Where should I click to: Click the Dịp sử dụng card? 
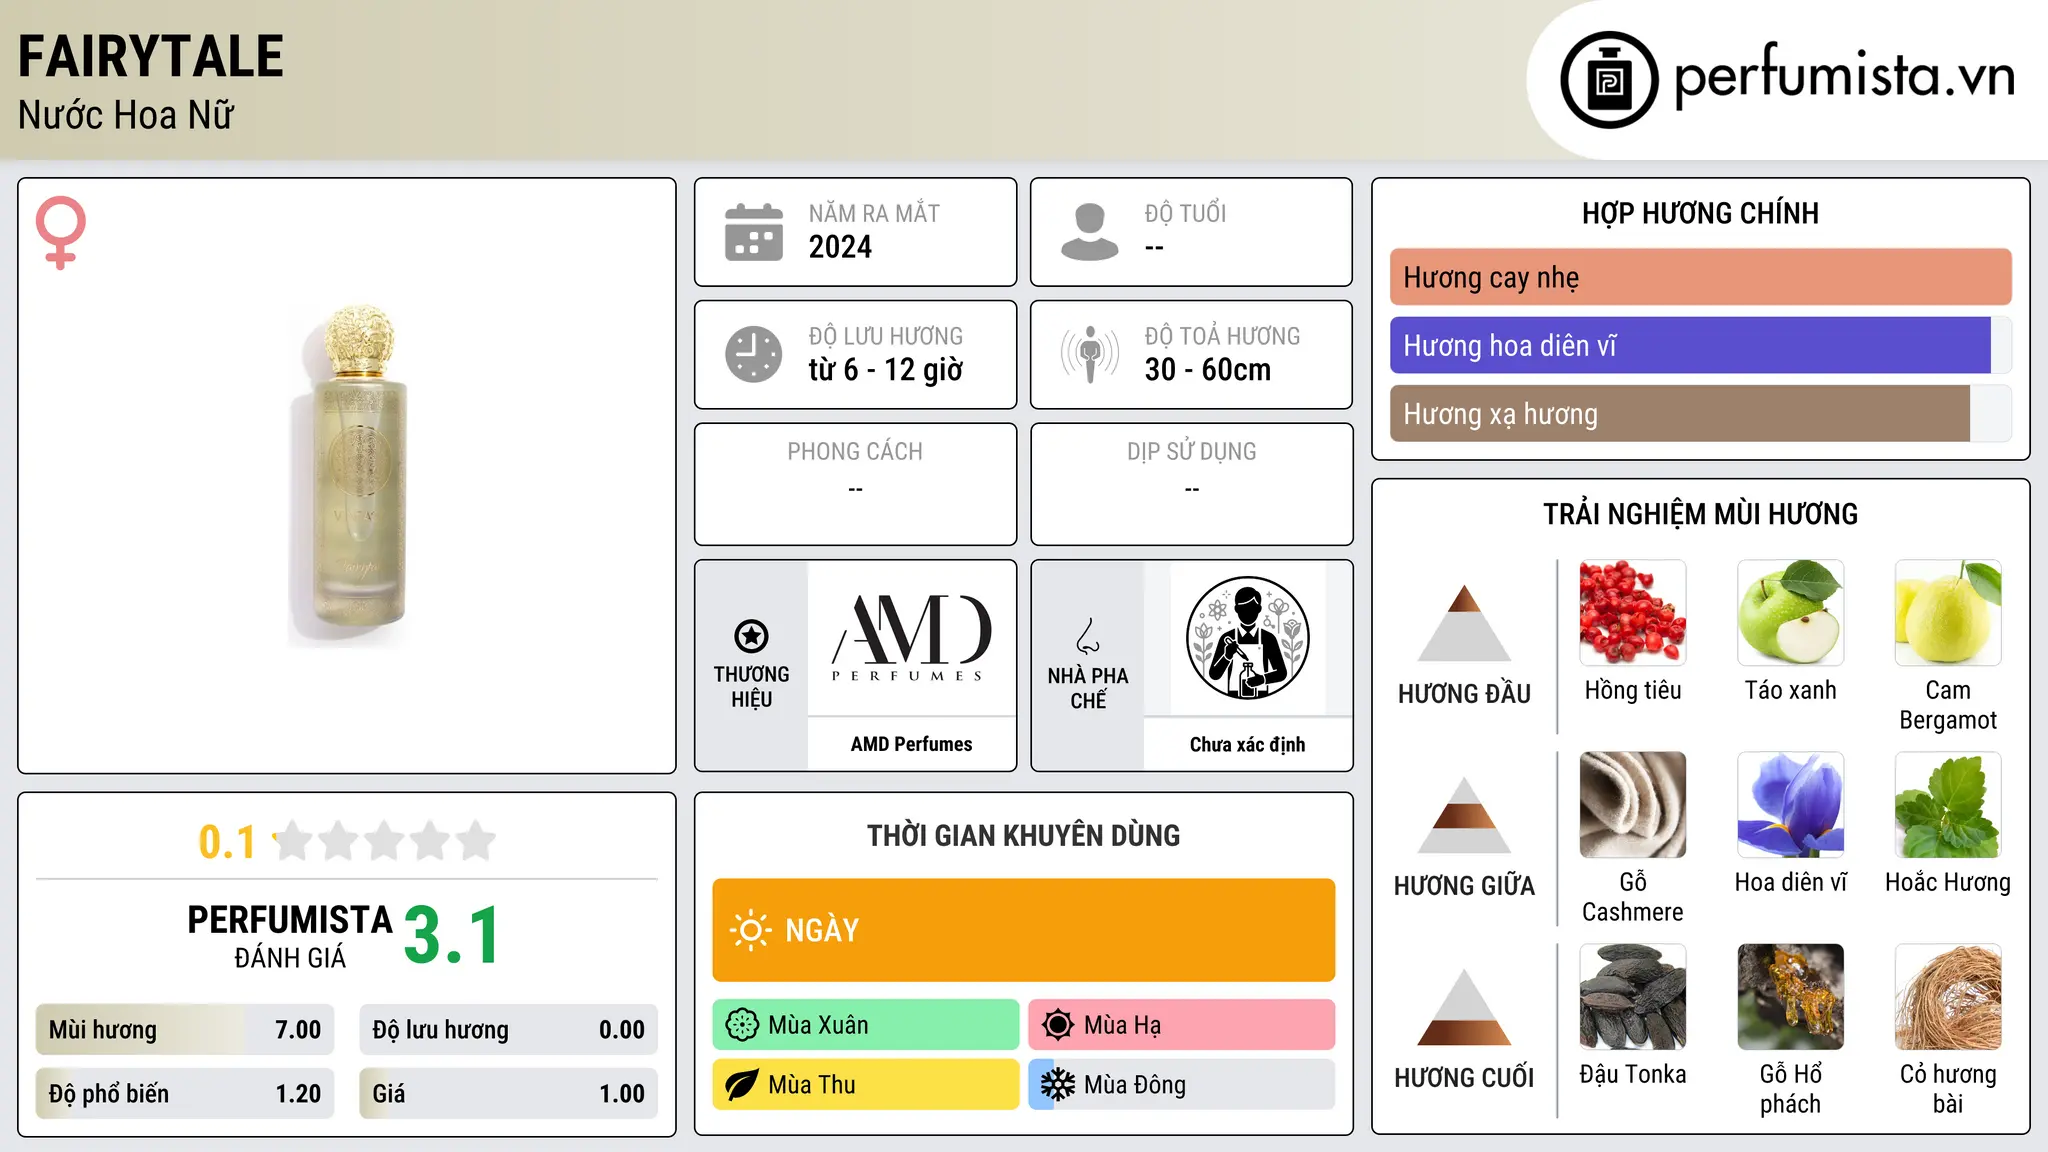coord(1192,484)
